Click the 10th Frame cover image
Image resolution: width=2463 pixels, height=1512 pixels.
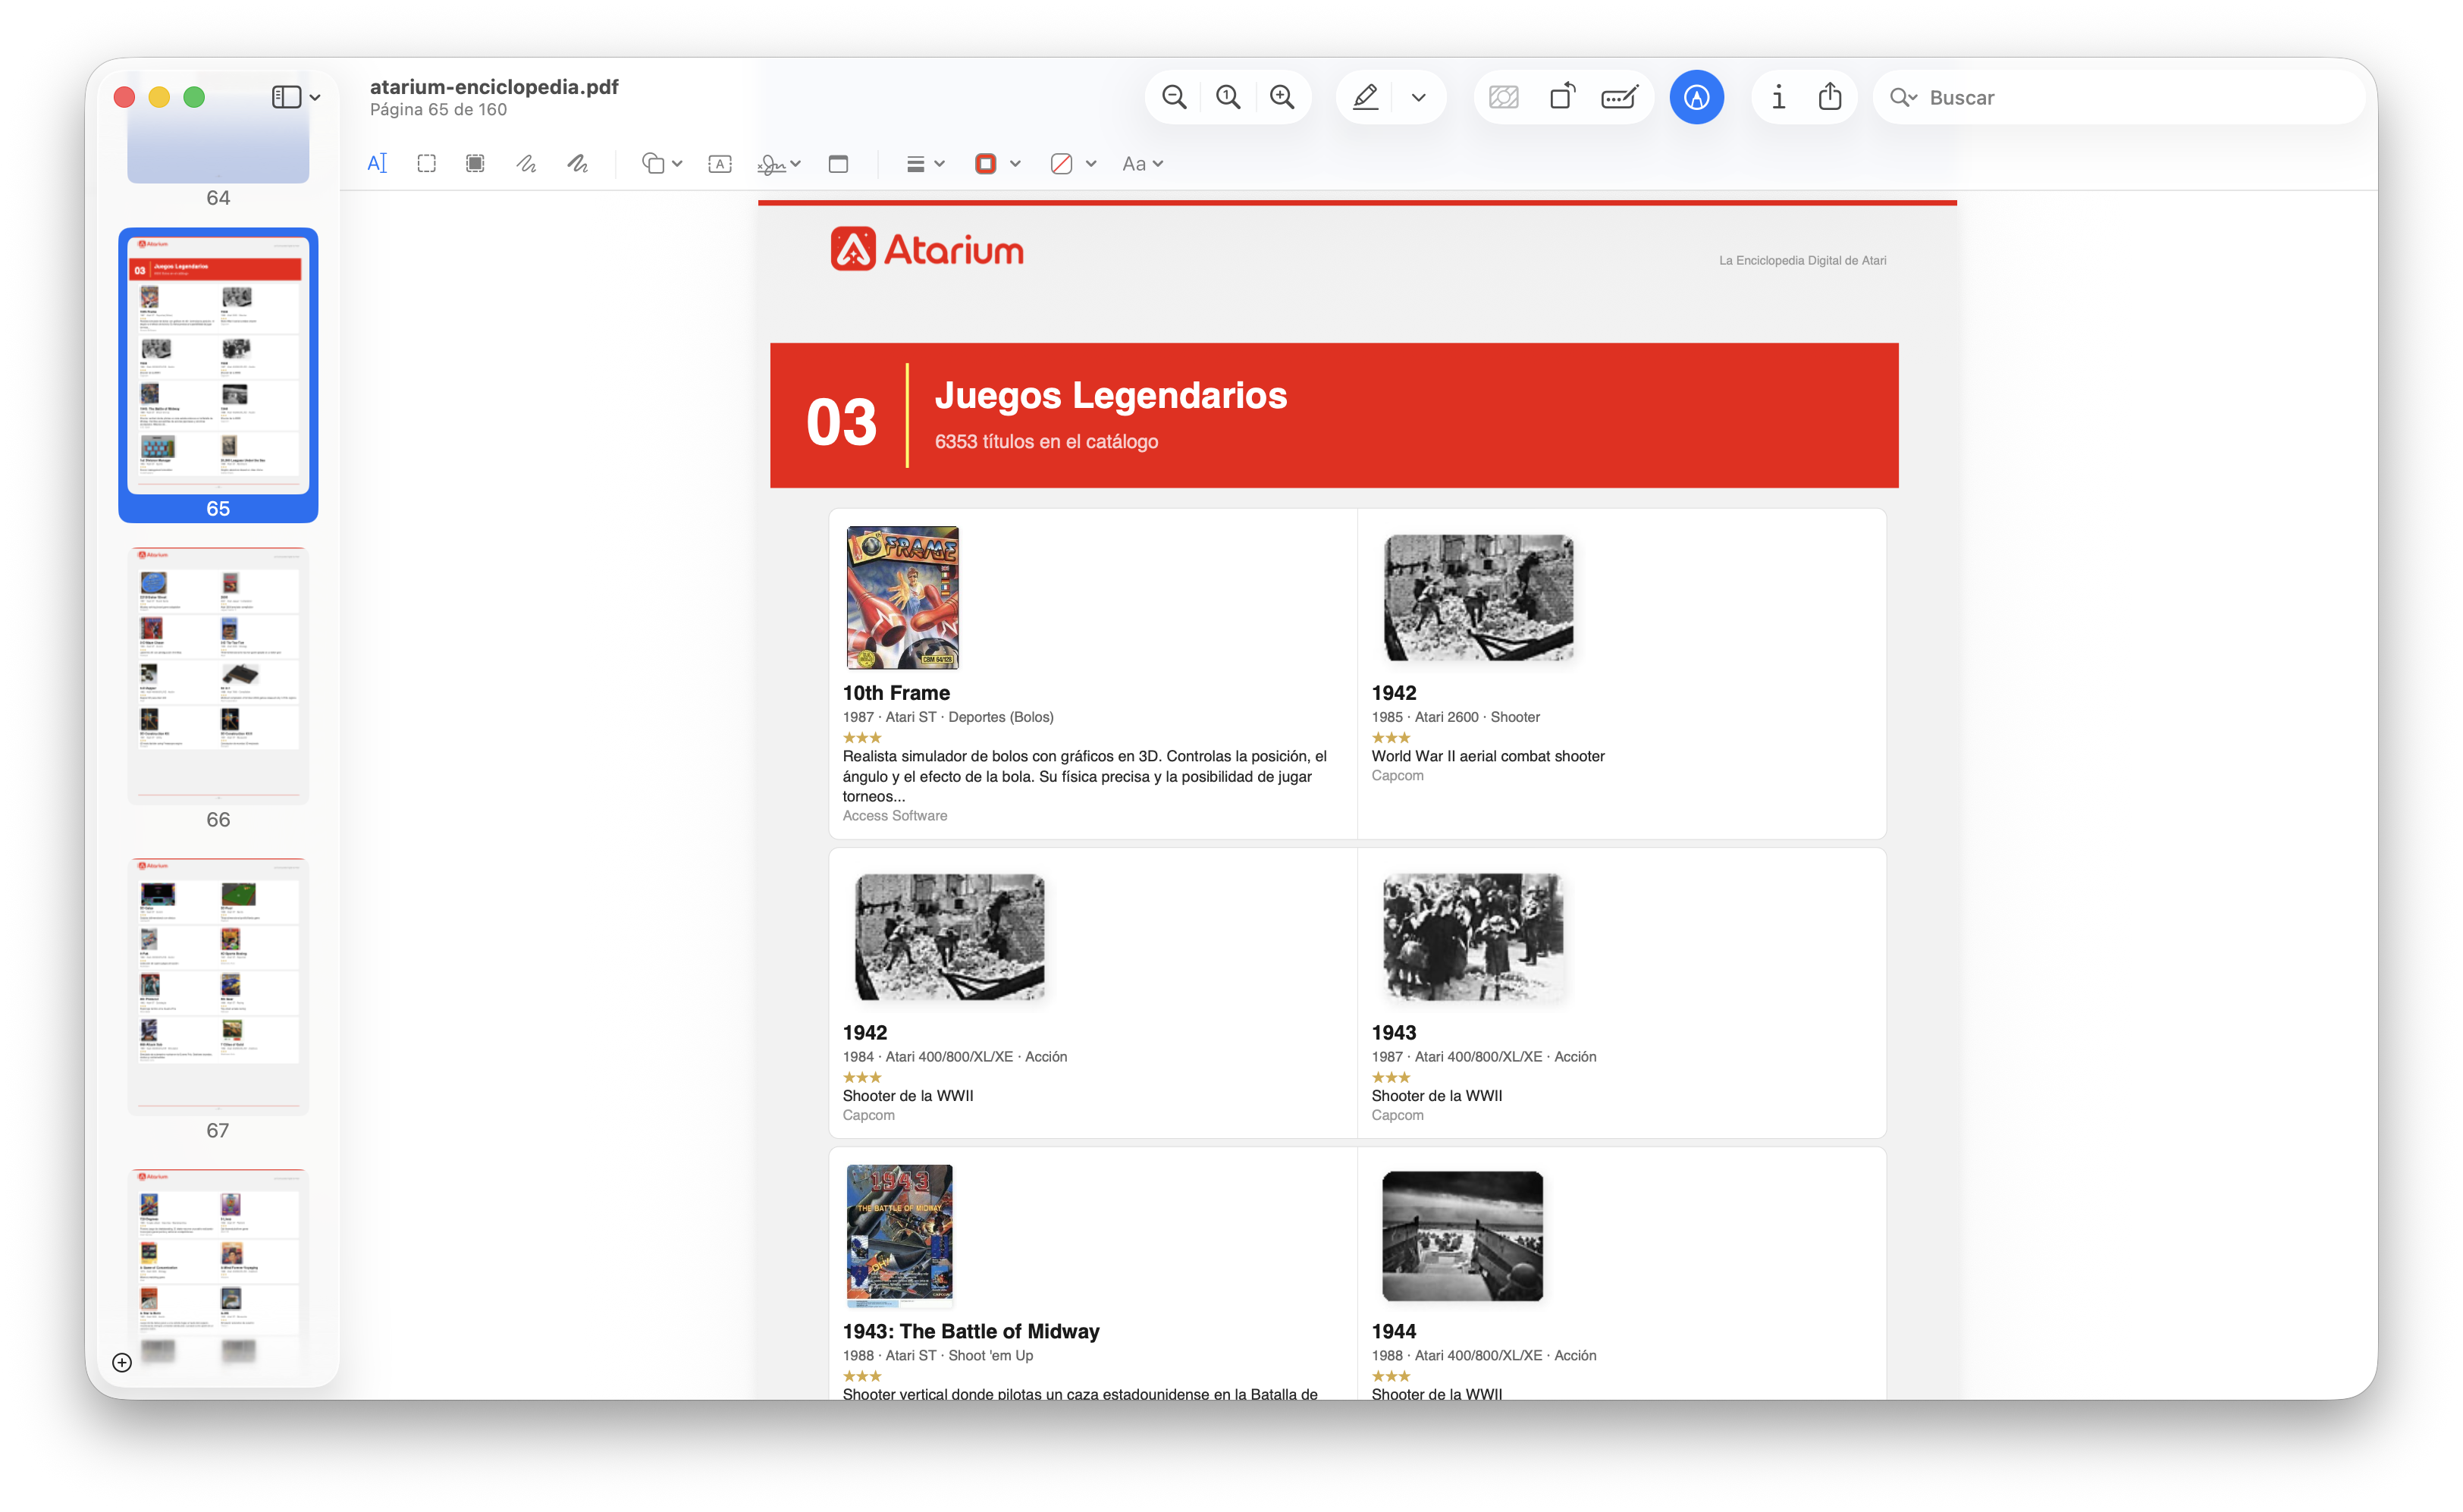902,597
